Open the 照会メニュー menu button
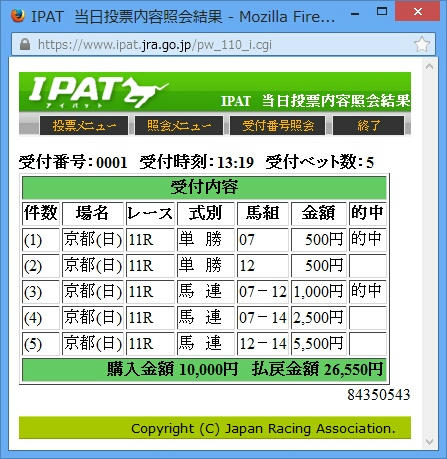The width and height of the screenshot is (447, 459). [179, 126]
